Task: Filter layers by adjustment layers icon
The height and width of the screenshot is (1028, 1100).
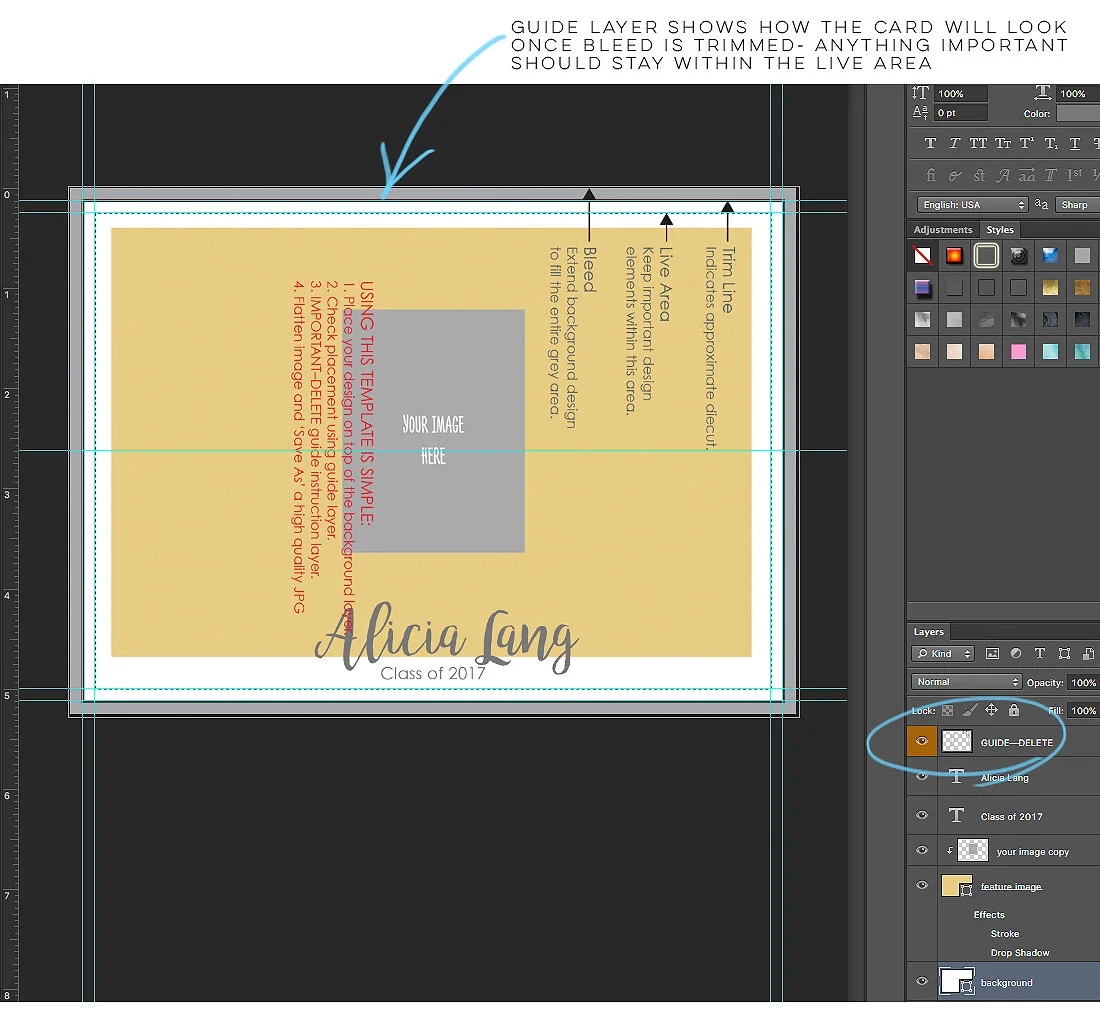Action: (x=1016, y=653)
